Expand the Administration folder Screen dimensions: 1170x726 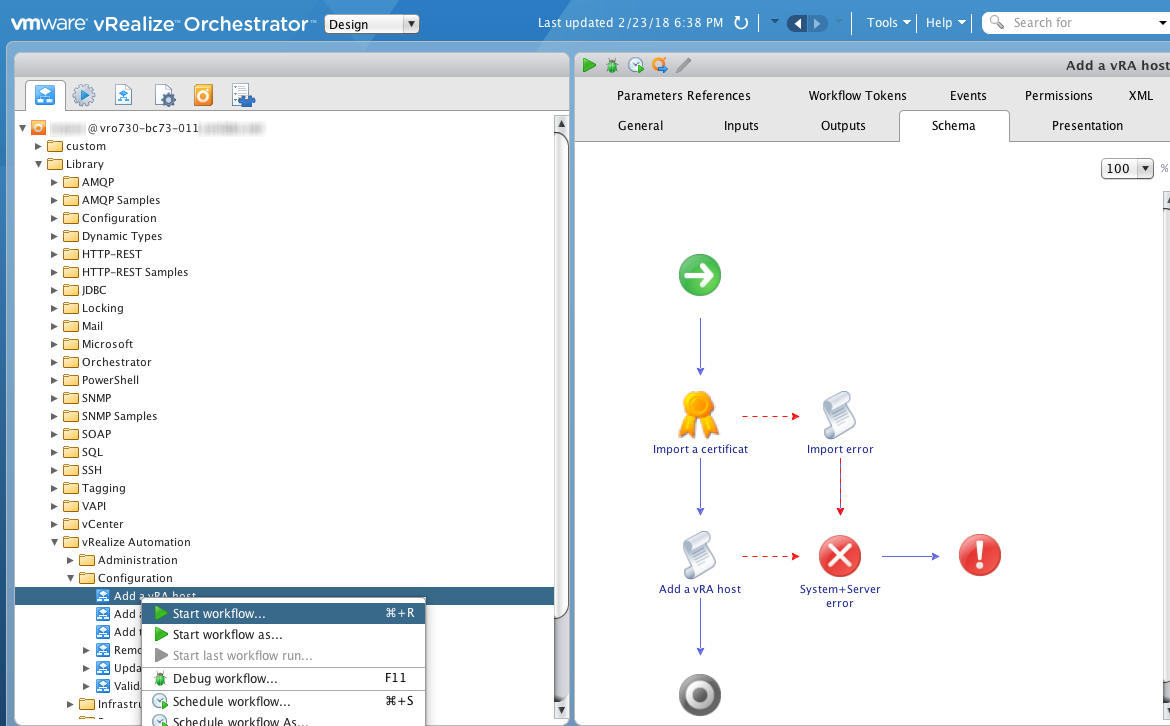[x=70, y=560]
